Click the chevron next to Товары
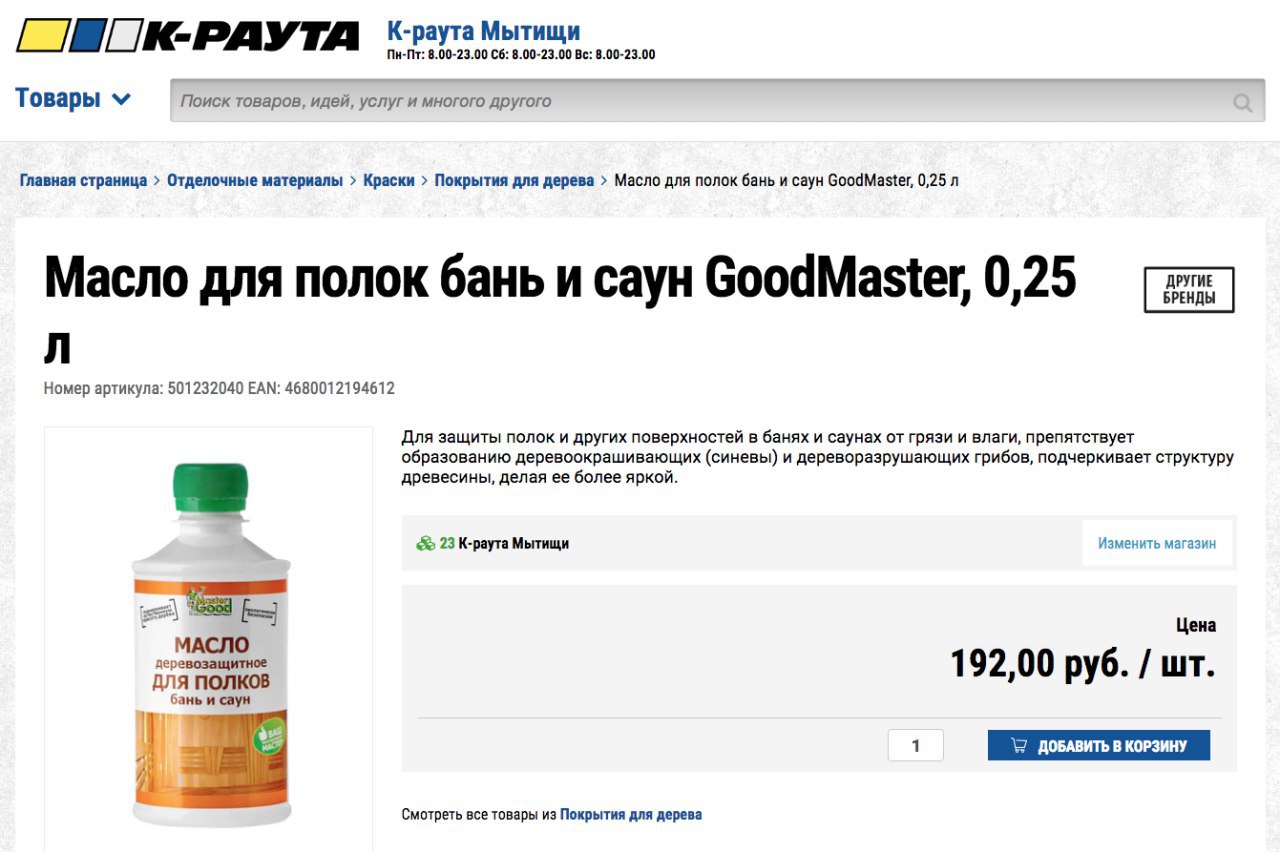Screen dimensions: 1280x852 click(x=121, y=99)
